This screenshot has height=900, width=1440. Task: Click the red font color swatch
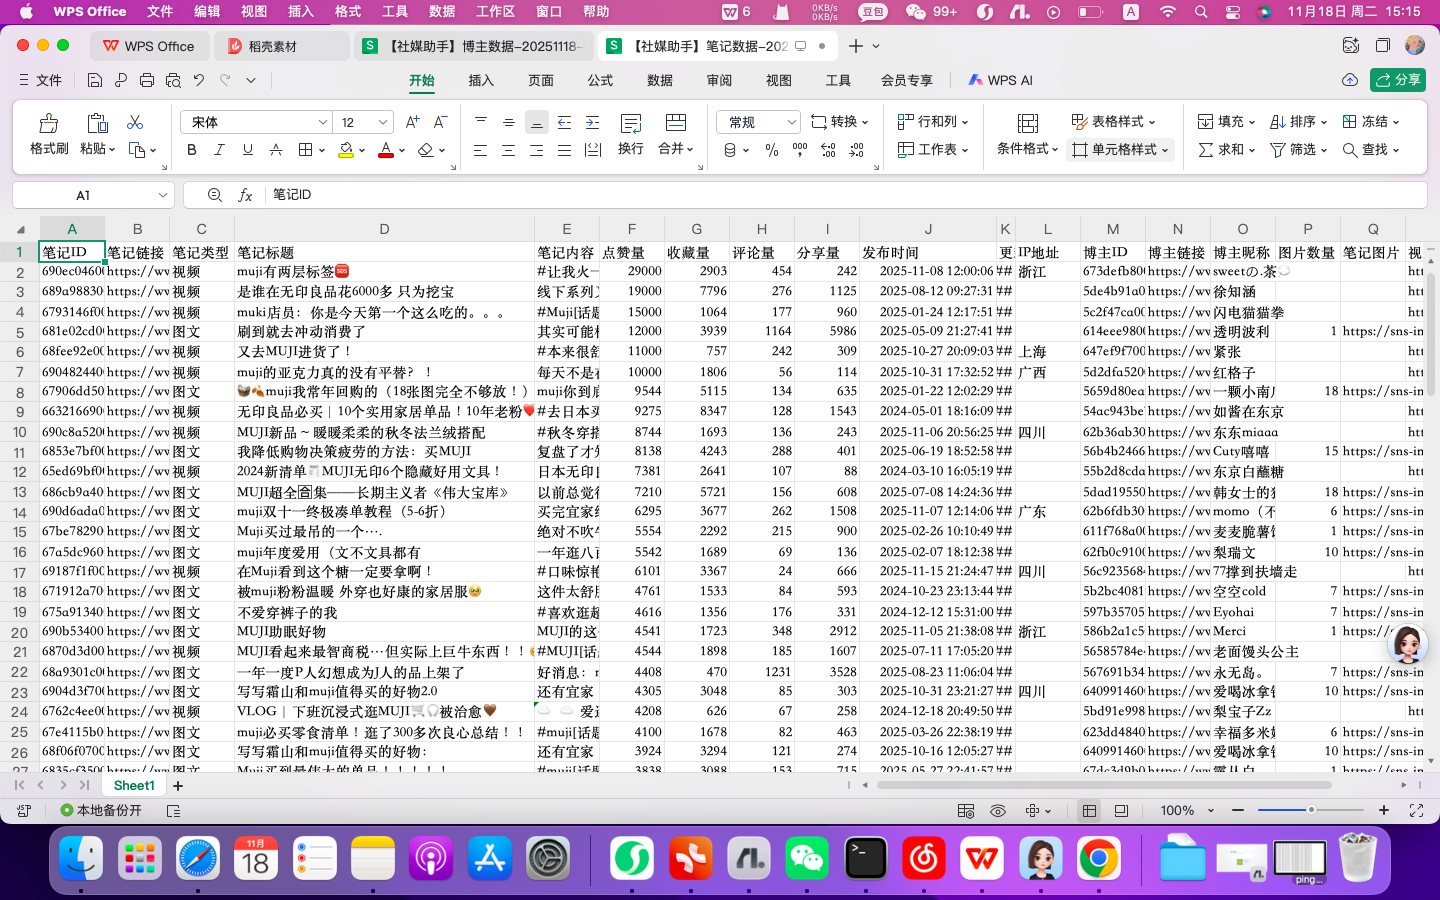[386, 150]
